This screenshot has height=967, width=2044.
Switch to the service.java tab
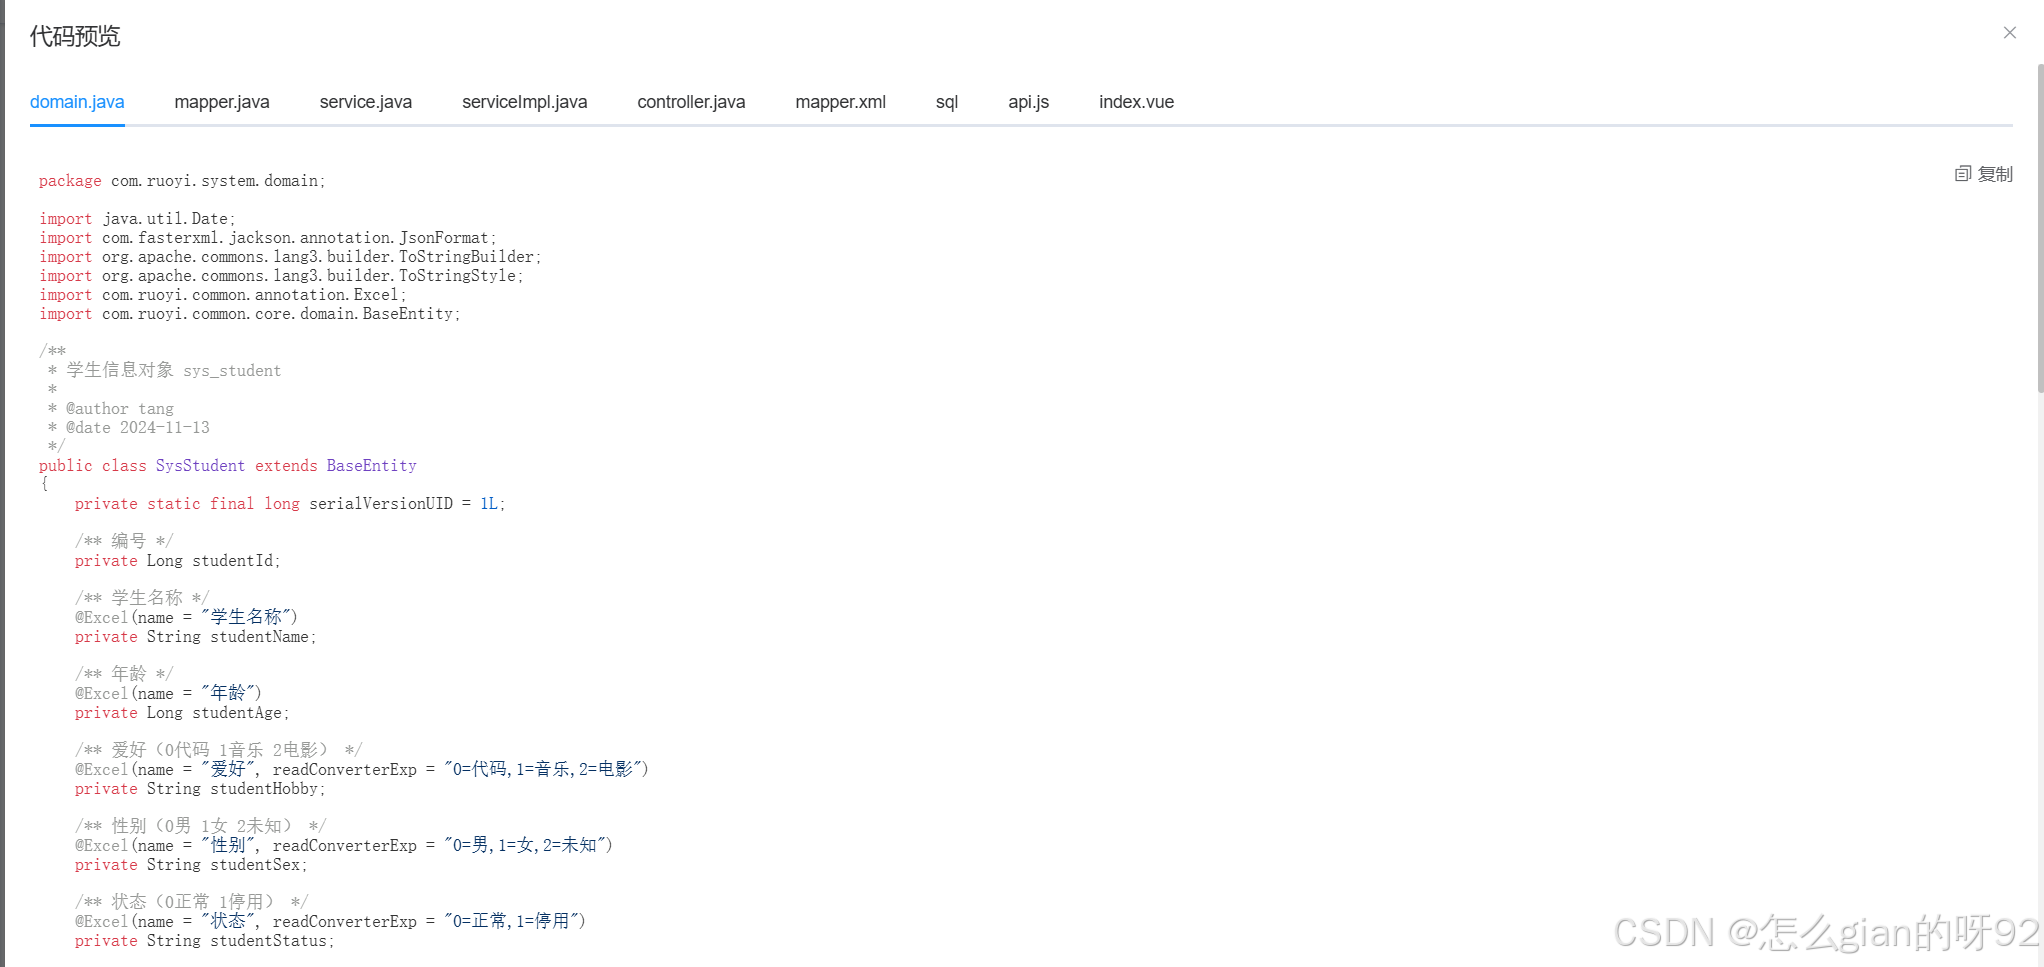click(366, 101)
